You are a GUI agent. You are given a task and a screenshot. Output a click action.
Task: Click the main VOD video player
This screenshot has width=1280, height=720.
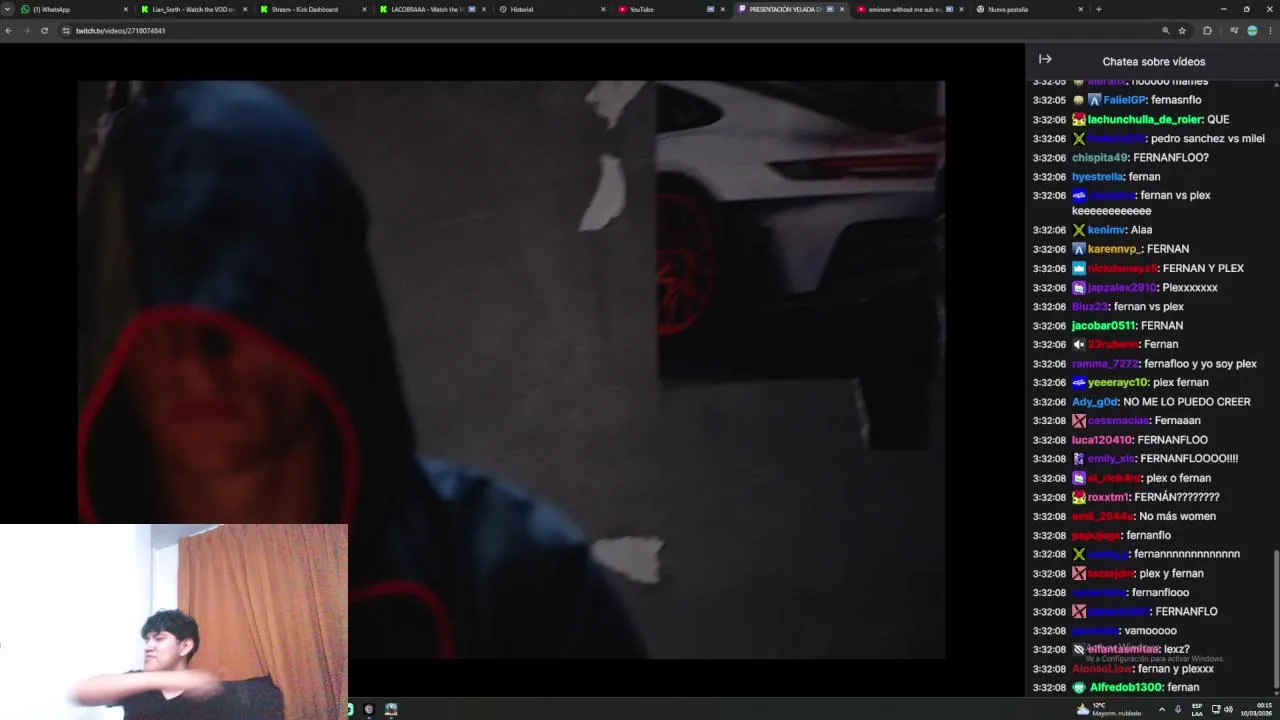(x=511, y=370)
